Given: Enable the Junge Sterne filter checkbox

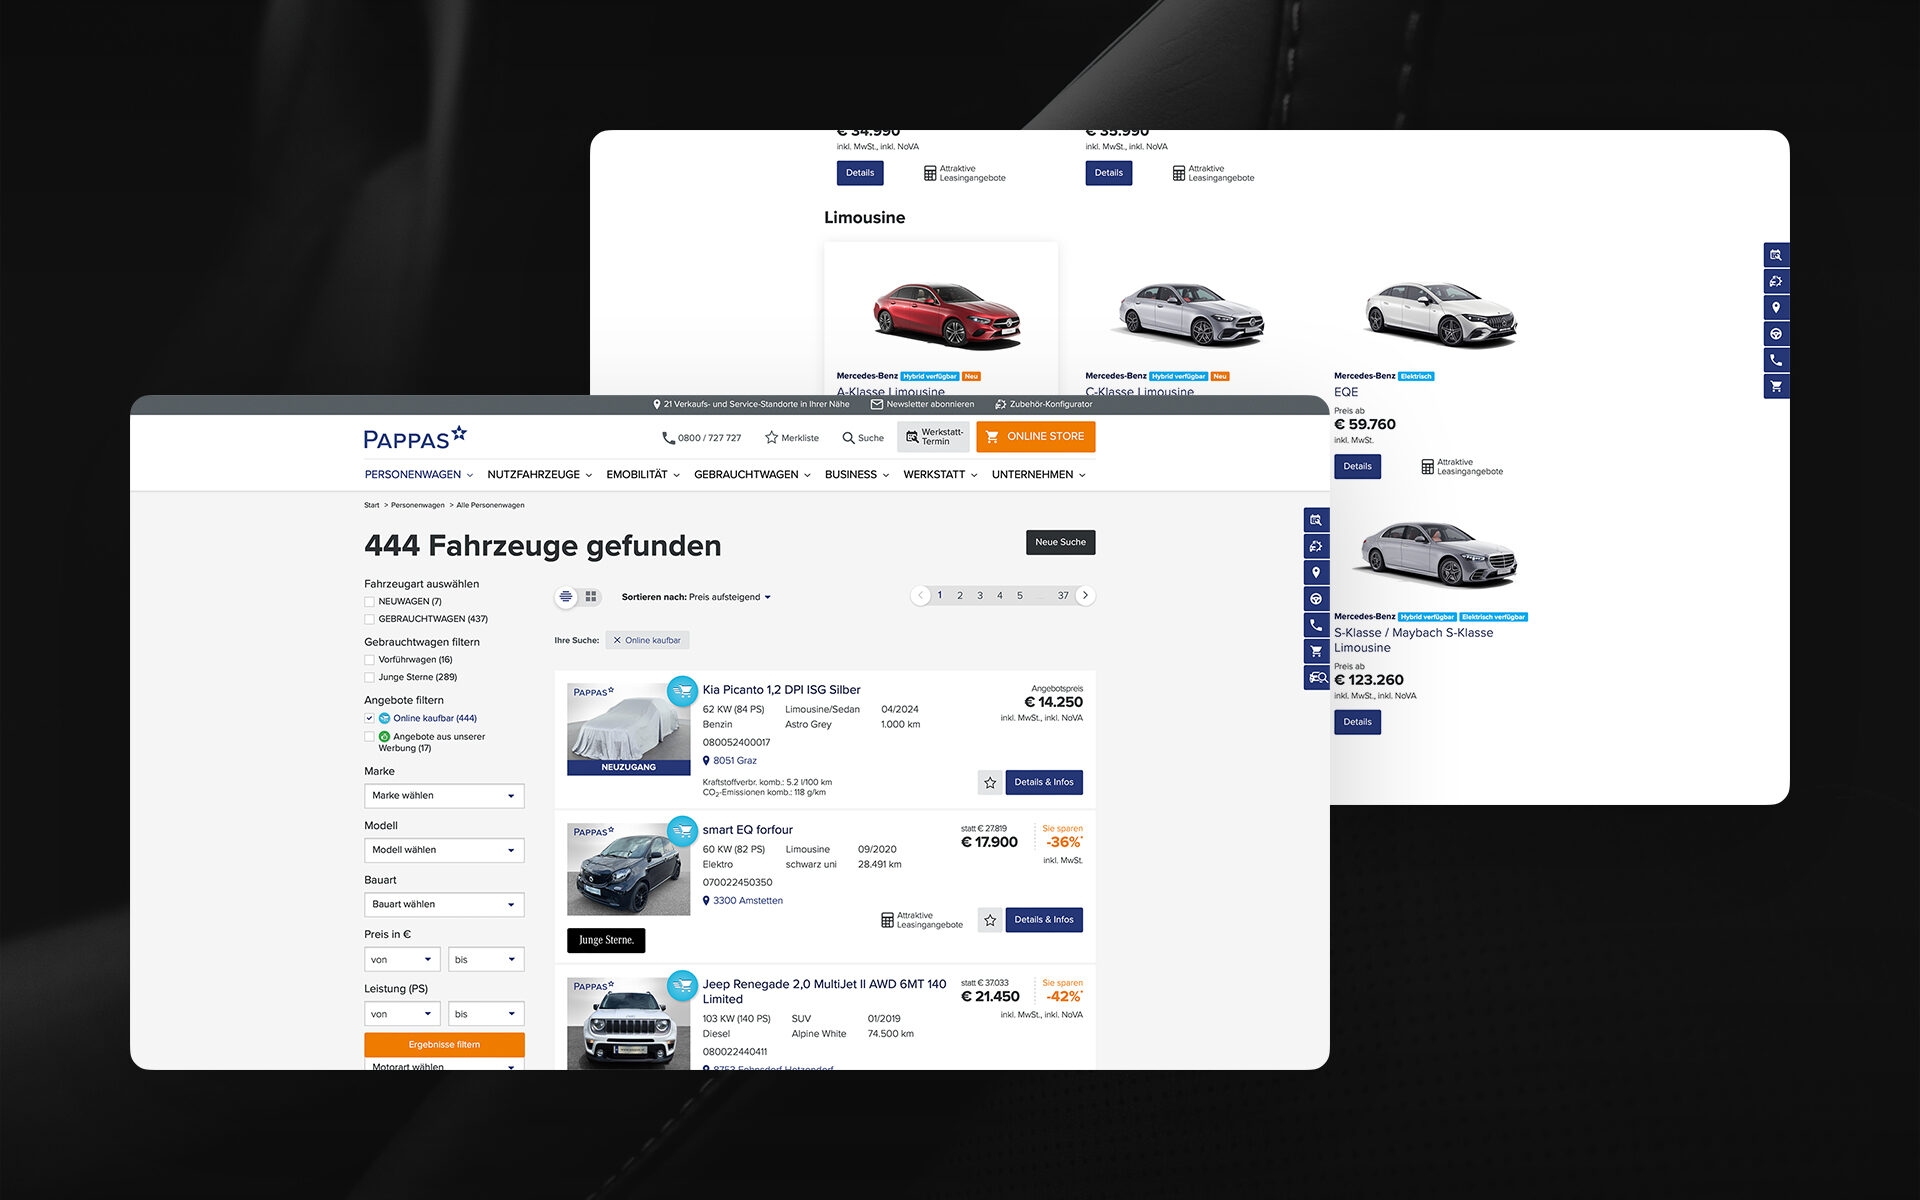Looking at the screenshot, I should point(370,678).
